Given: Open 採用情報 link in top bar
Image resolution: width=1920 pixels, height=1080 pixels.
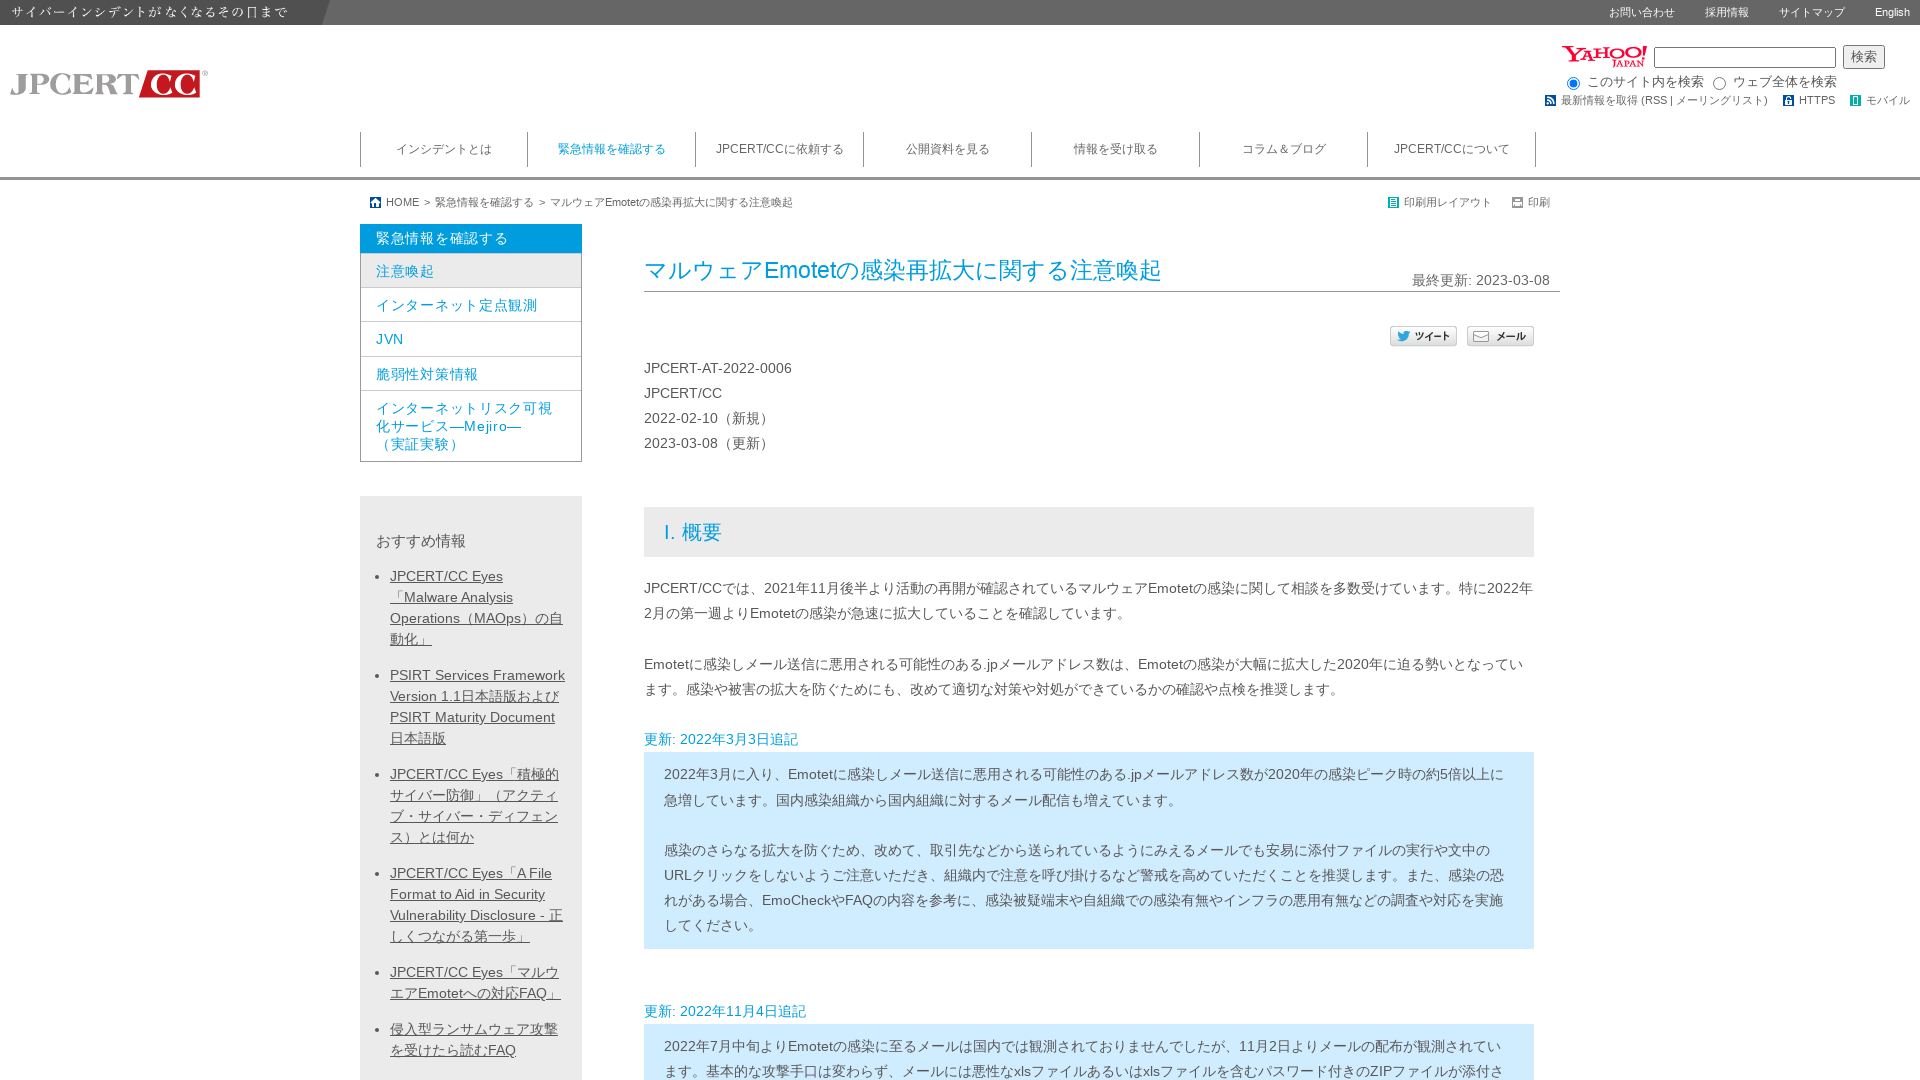Looking at the screenshot, I should coord(1727,13).
